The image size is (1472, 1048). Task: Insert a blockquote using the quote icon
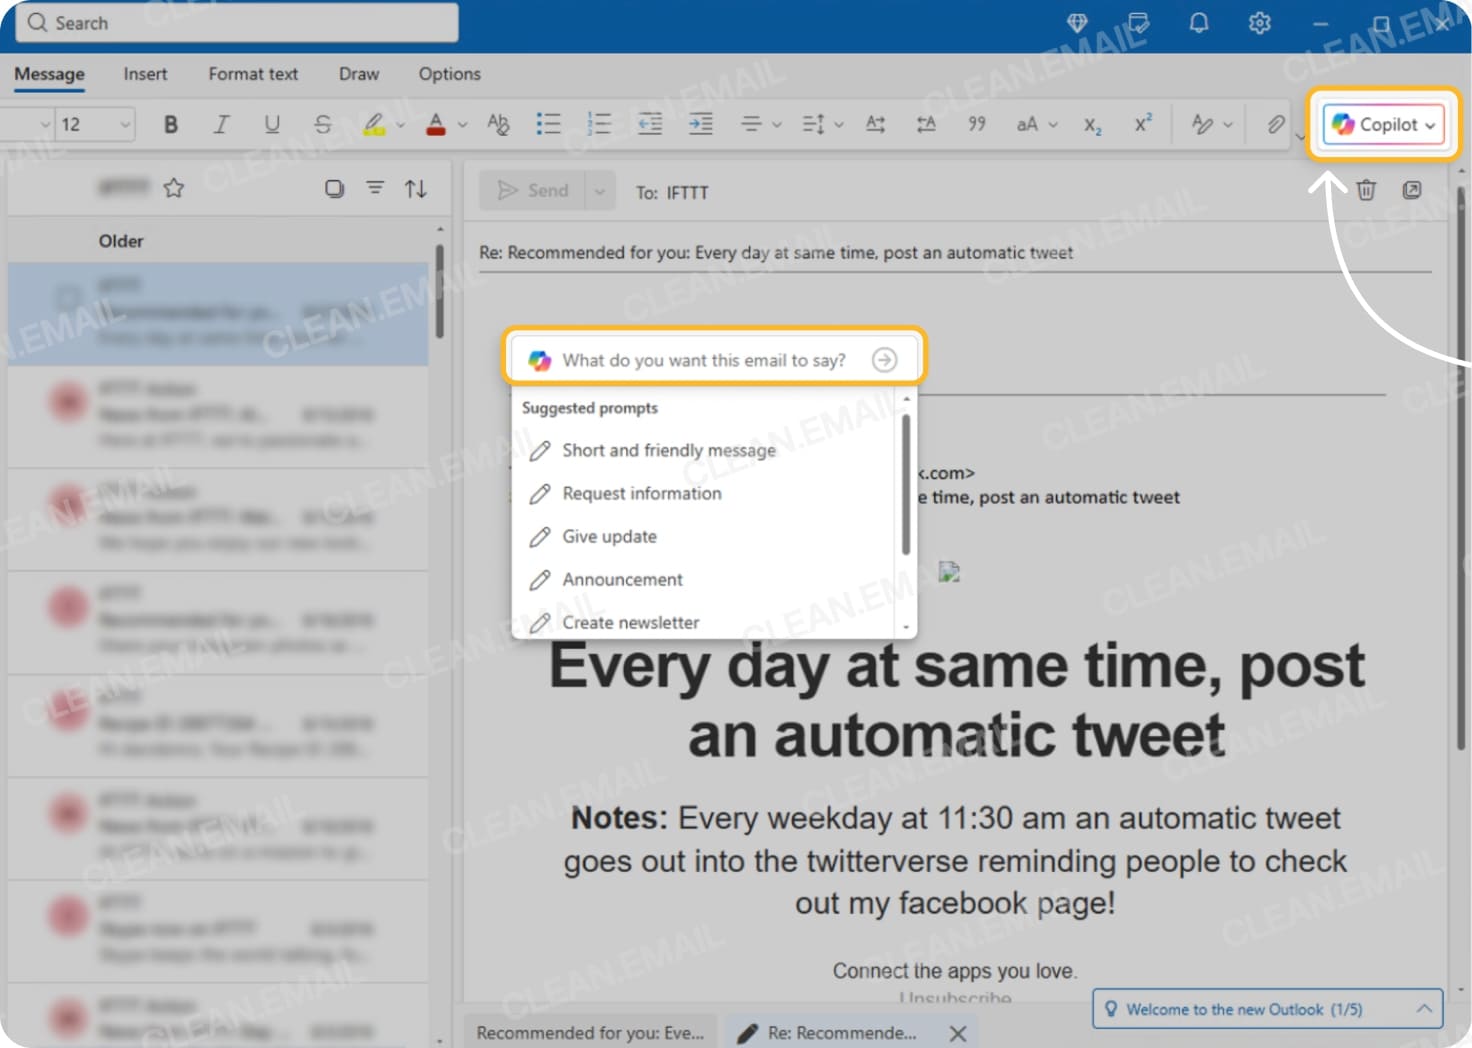(x=977, y=124)
